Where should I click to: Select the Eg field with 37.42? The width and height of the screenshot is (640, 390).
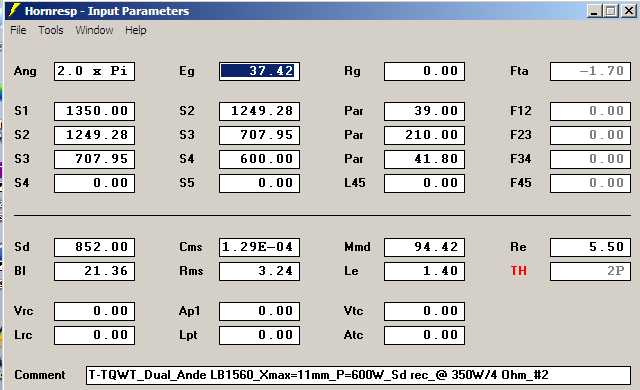[x=259, y=71]
